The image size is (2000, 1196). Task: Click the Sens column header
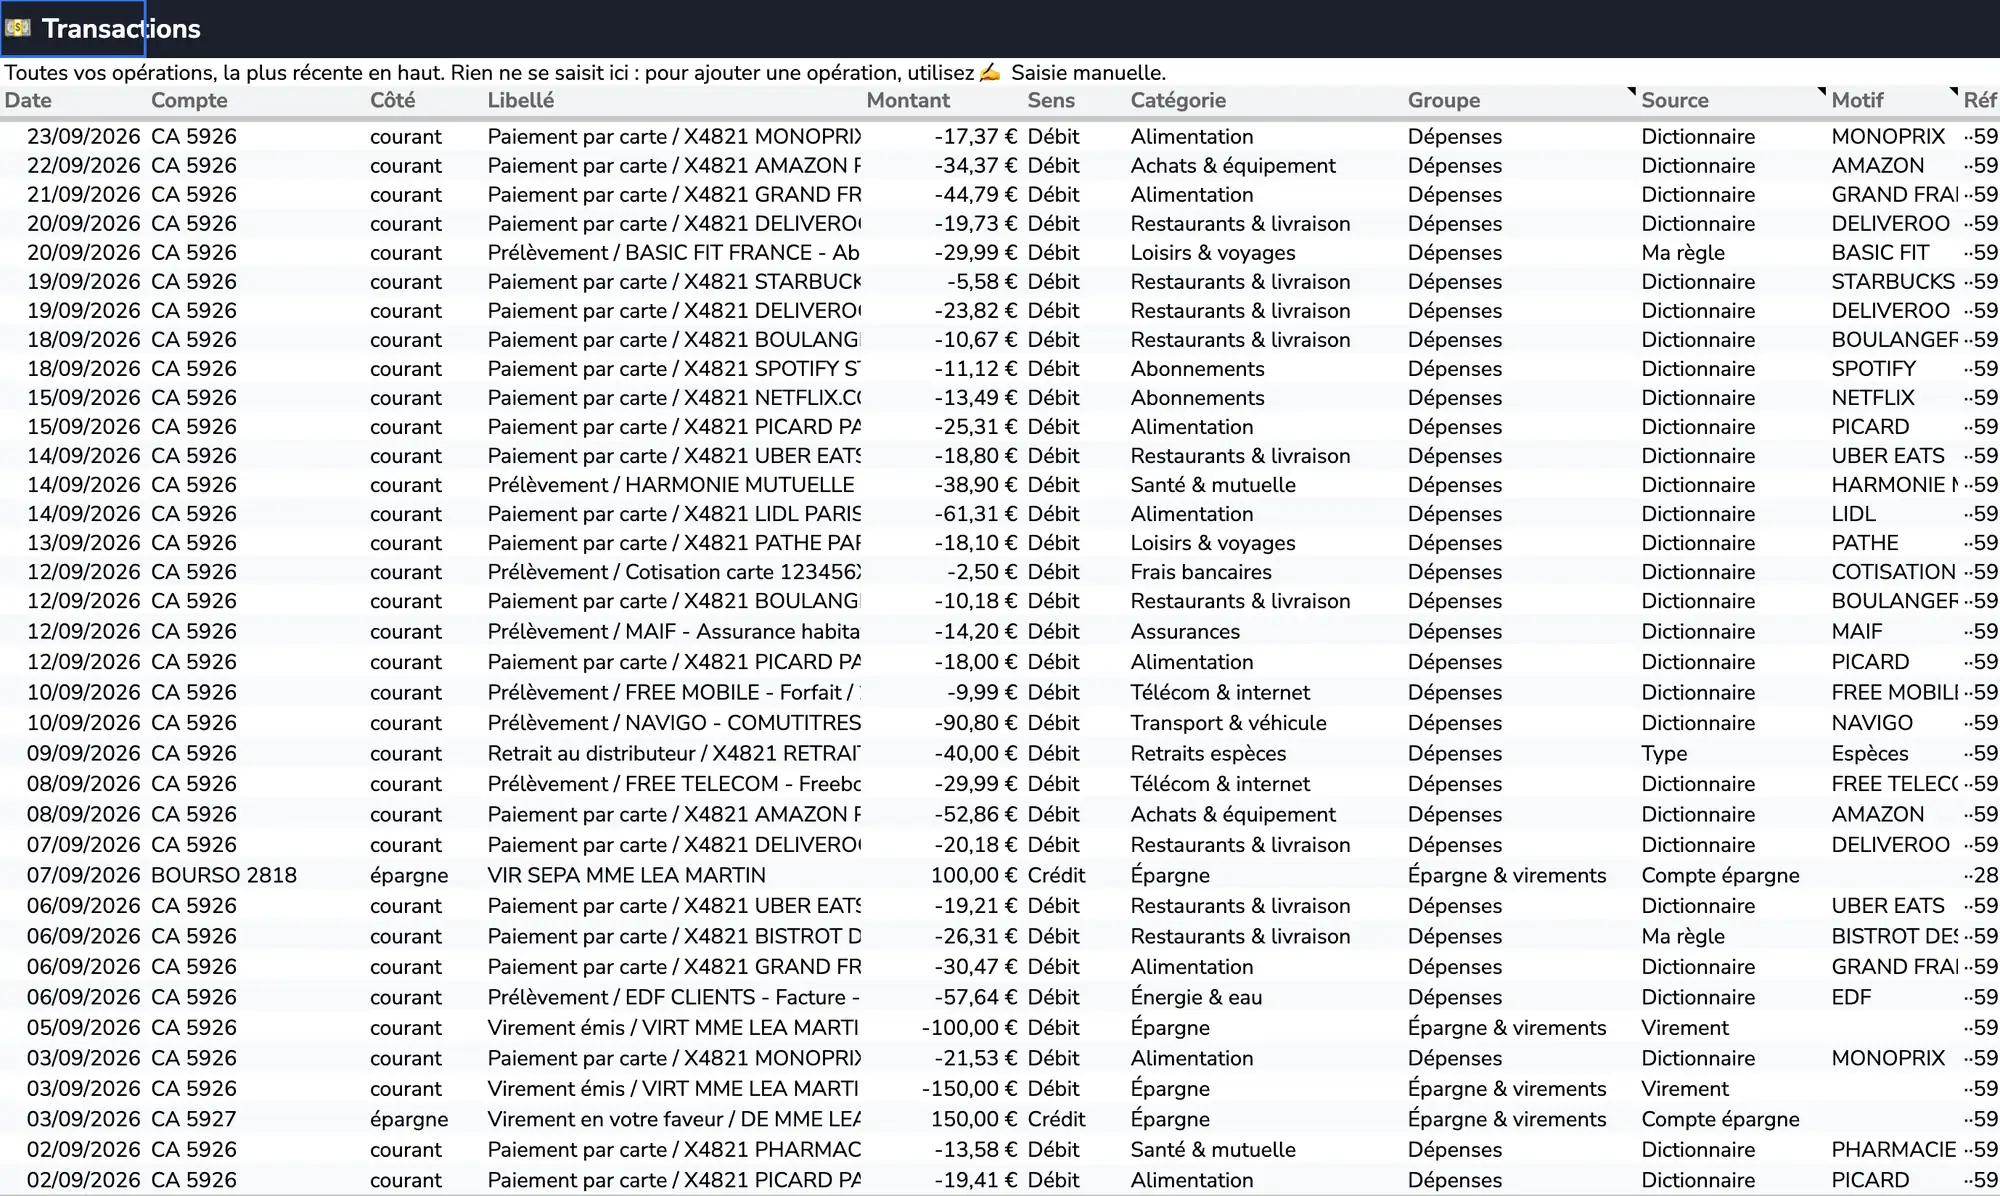click(1051, 100)
